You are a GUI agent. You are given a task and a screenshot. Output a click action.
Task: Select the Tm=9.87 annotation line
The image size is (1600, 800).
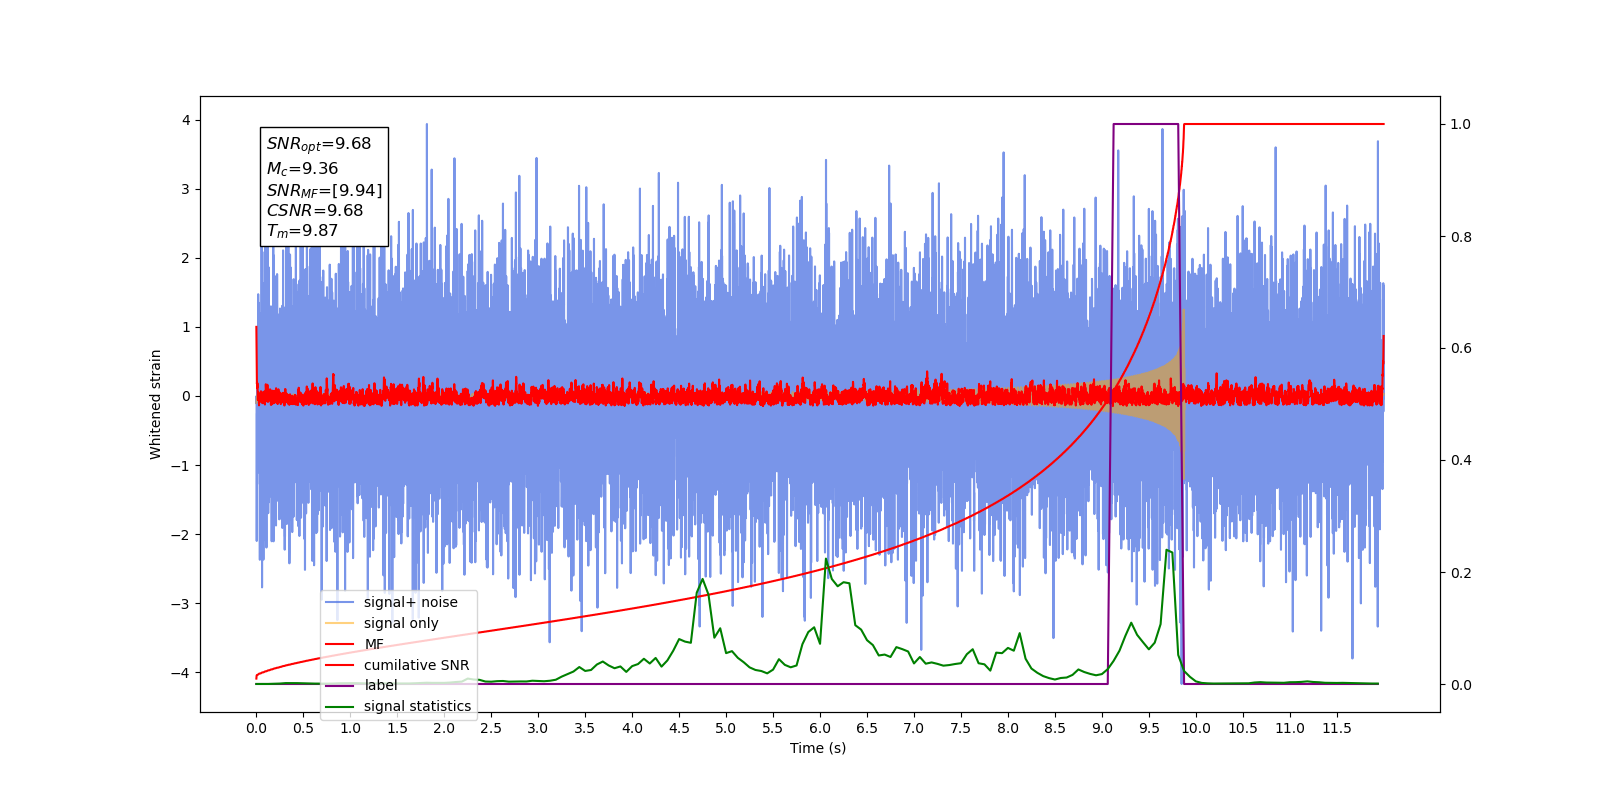(302, 231)
